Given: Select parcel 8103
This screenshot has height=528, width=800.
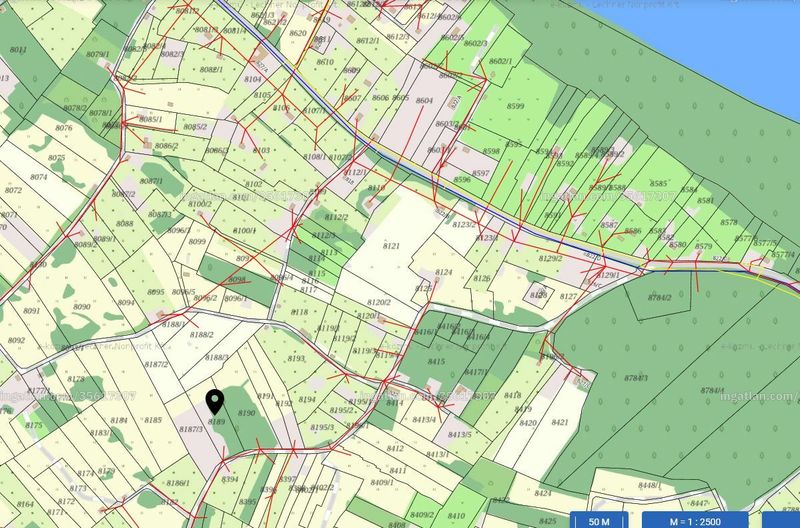Looking at the screenshot, I should coord(261,150).
